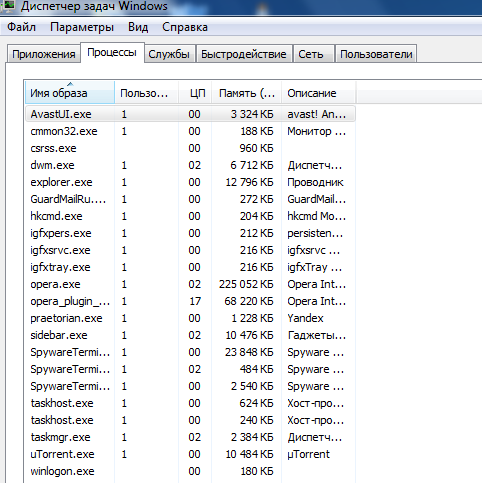Sort processes by the ЦП column
Viewport: 482px width, 483px height.
[x=195, y=92]
